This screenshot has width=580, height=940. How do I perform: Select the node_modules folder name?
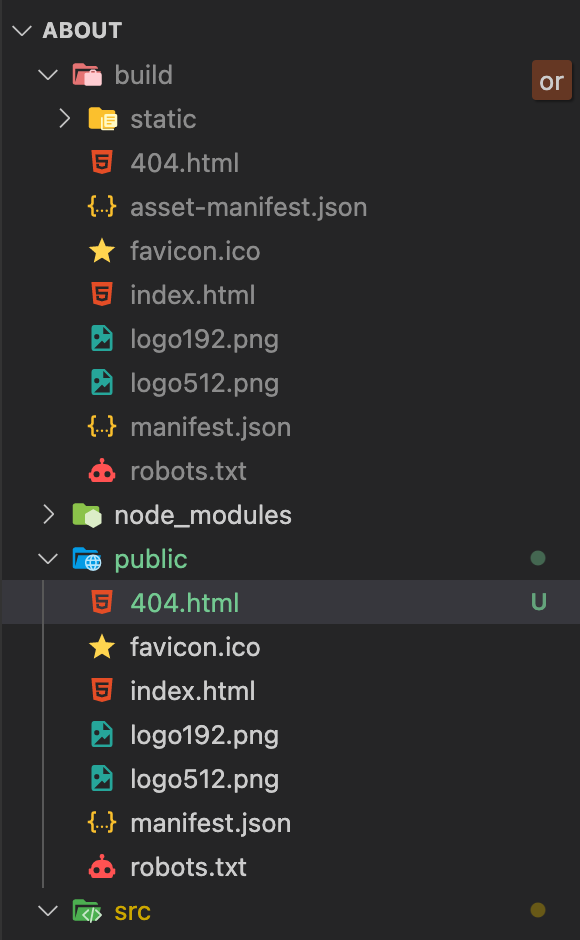(x=203, y=515)
